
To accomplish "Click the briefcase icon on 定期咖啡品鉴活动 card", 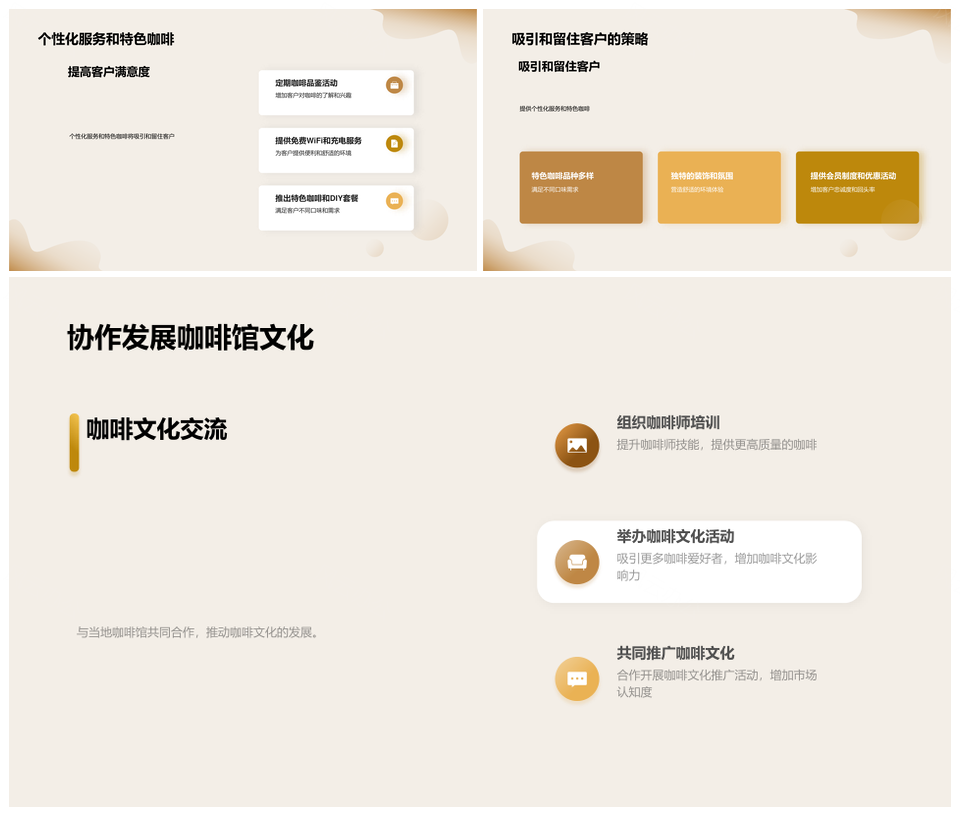I will click(394, 86).
